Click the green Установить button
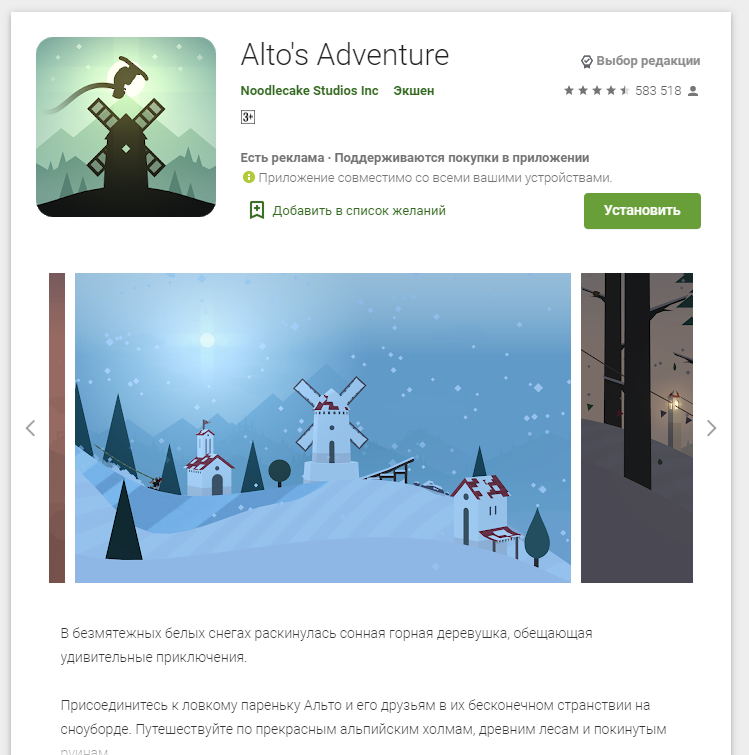 click(642, 211)
